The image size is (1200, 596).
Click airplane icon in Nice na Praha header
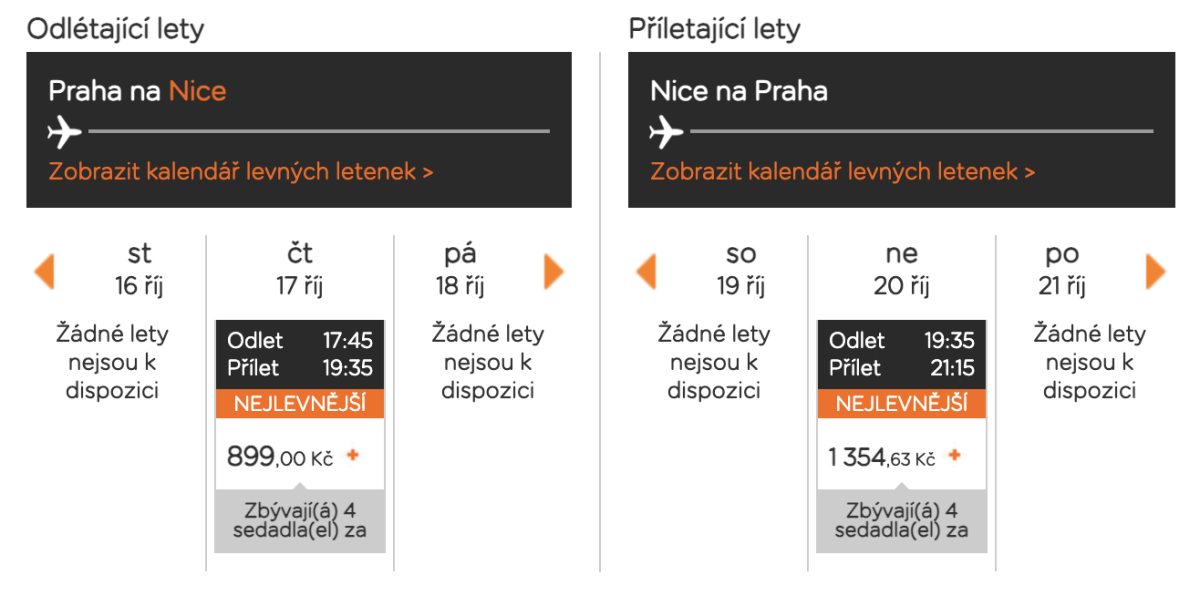point(667,131)
